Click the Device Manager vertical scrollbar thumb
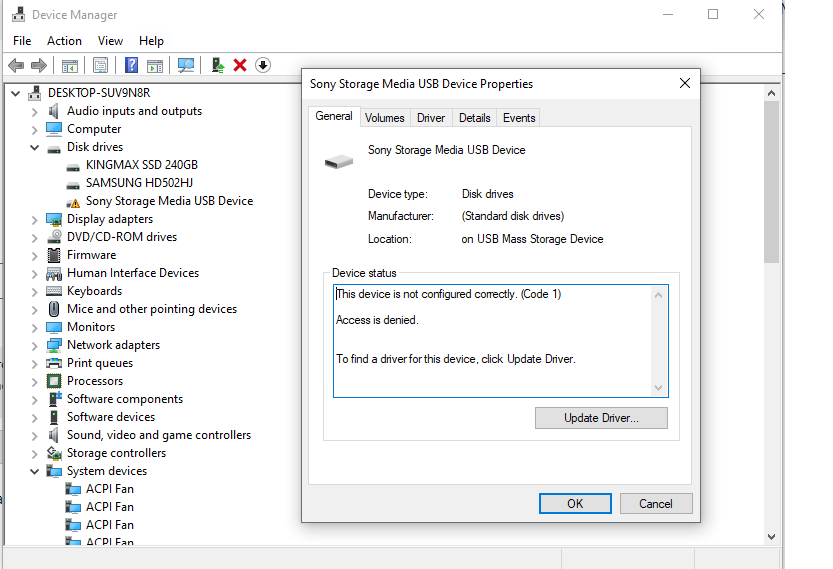Viewport: 833px width, 569px height. 771,182
